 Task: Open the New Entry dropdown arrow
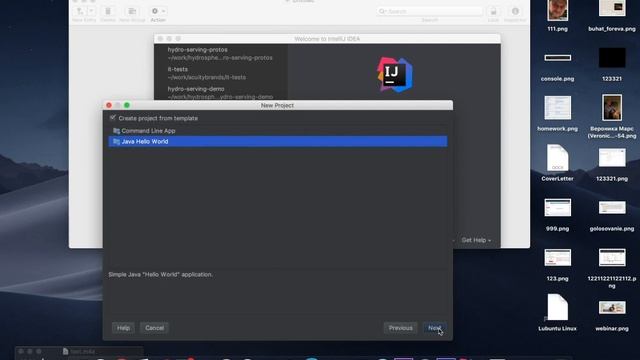coord(91,11)
